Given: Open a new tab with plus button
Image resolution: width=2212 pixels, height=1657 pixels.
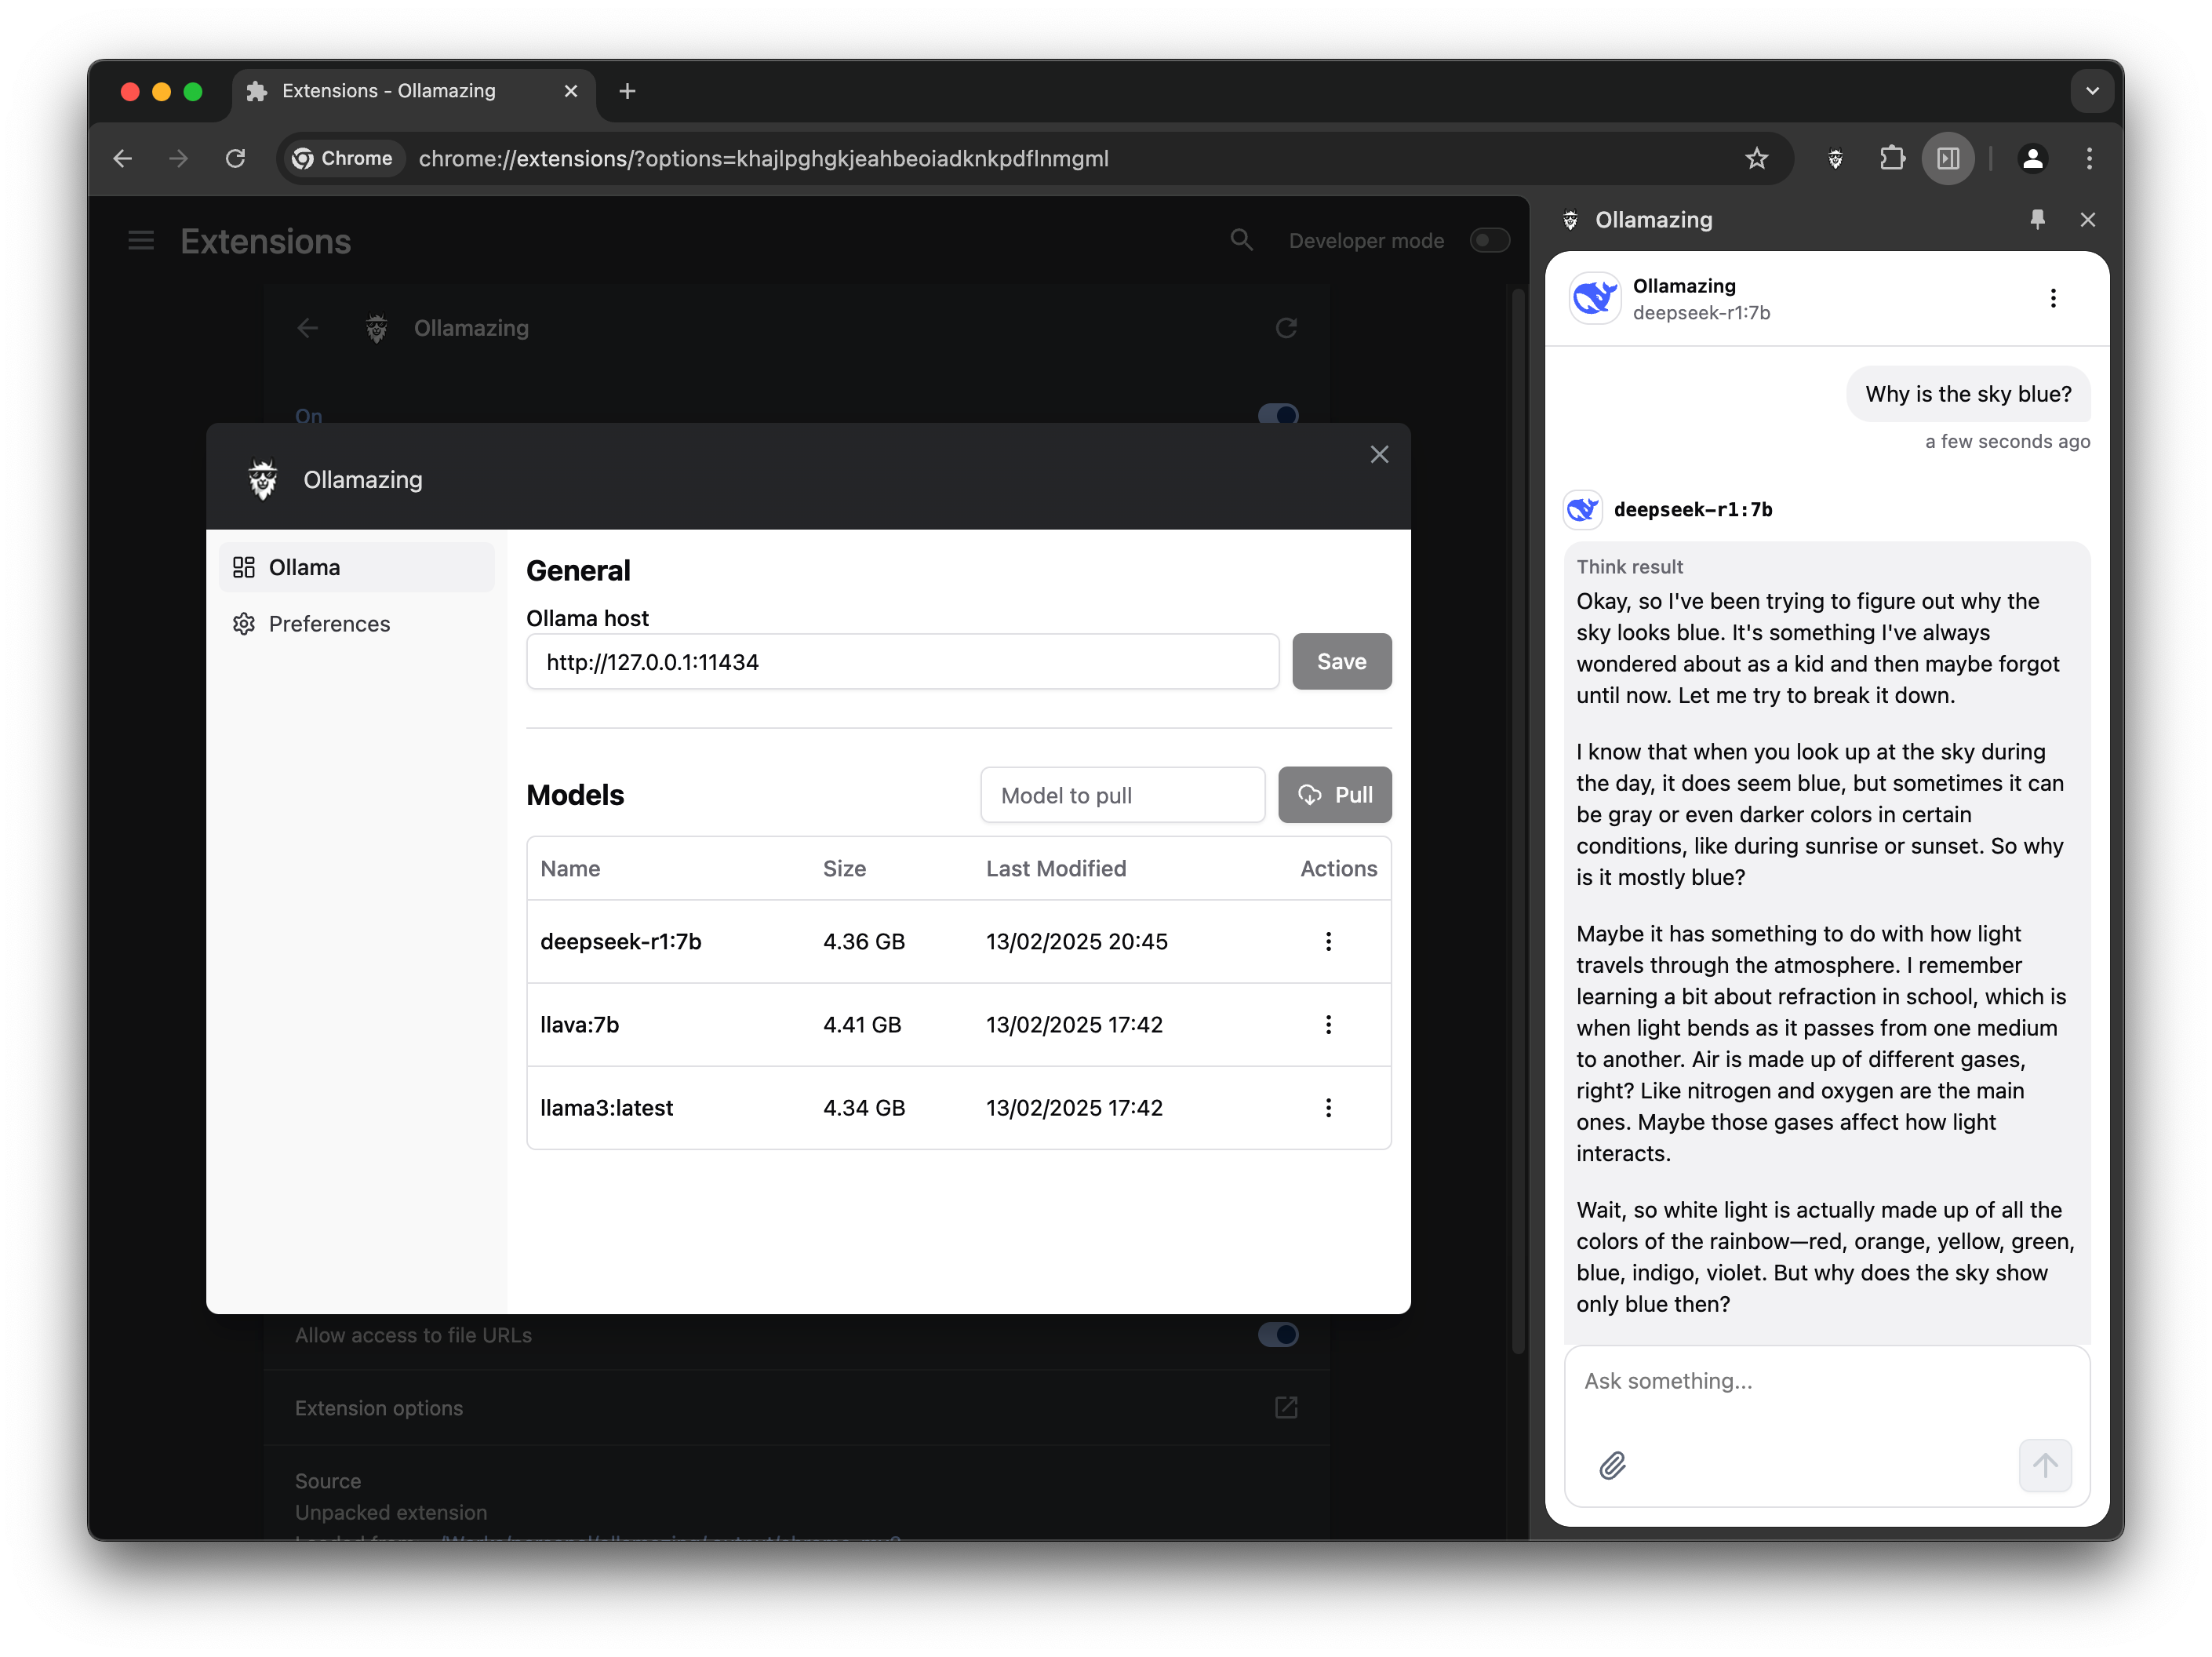Looking at the screenshot, I should tap(627, 91).
